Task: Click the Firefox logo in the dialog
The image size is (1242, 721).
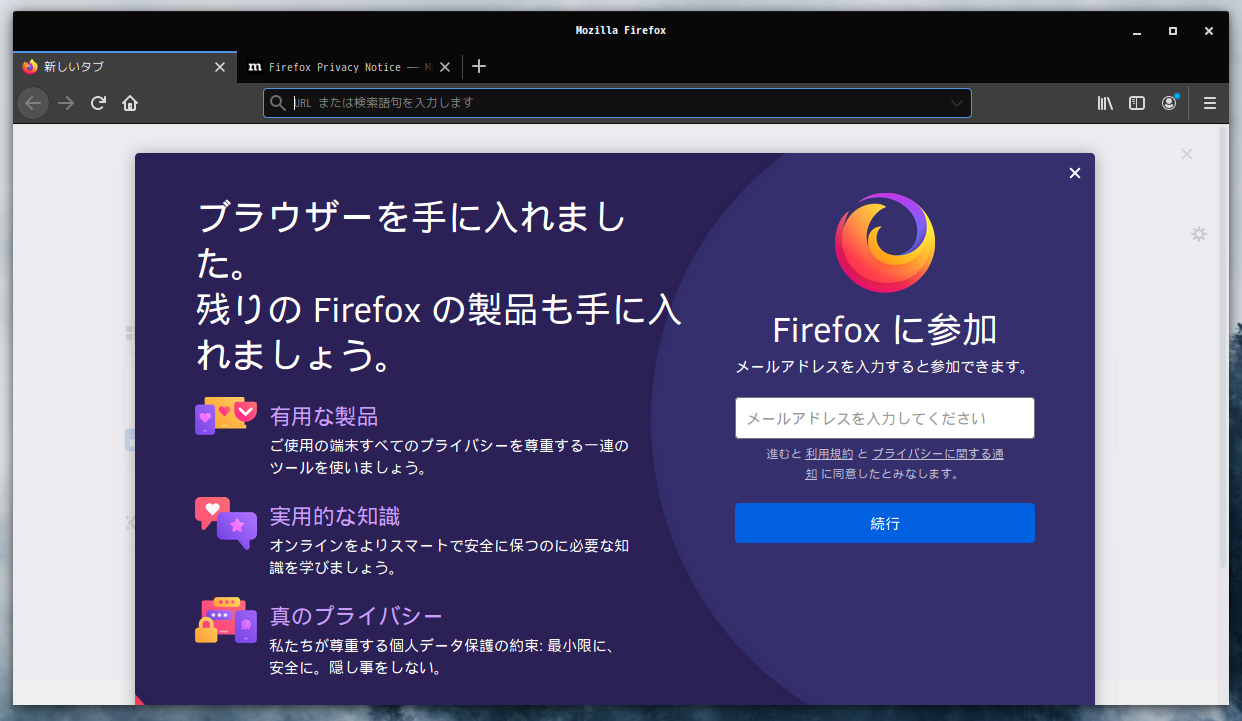Action: click(885, 243)
